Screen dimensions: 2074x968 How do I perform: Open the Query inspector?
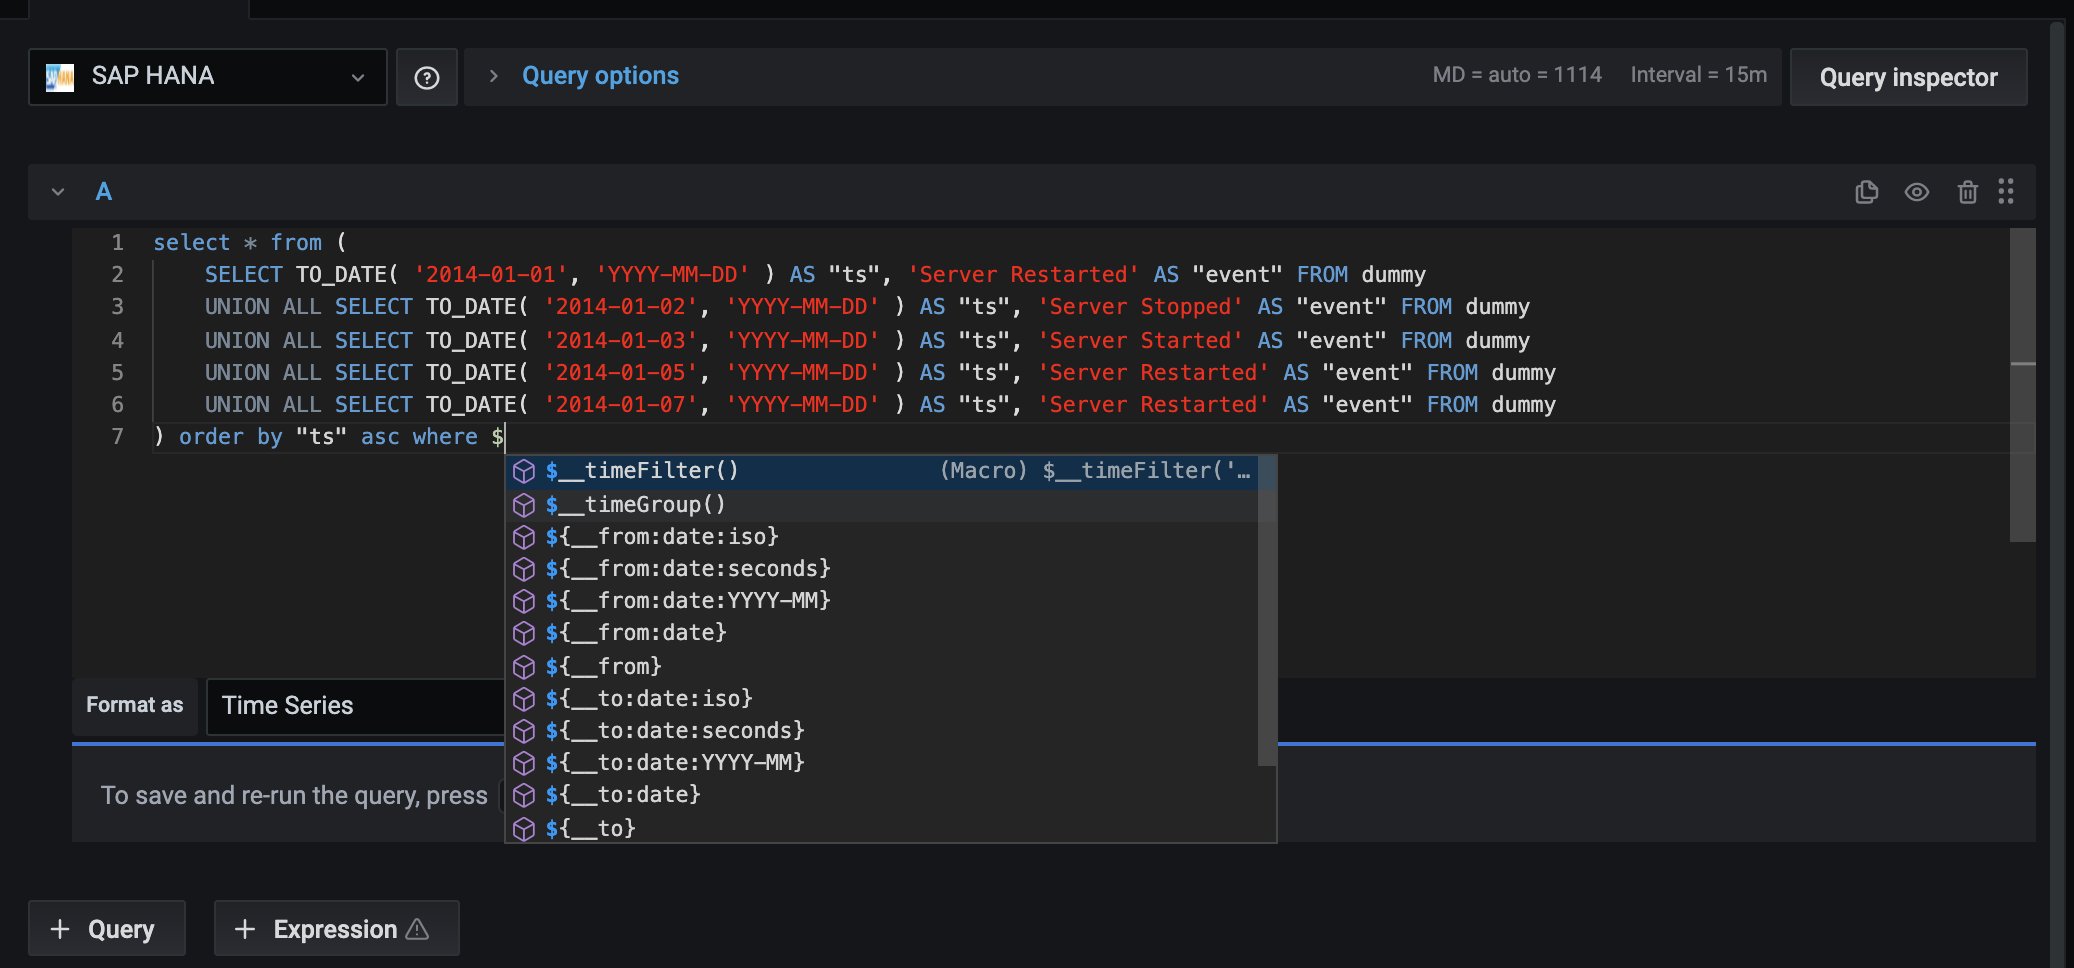pyautogui.click(x=1908, y=77)
